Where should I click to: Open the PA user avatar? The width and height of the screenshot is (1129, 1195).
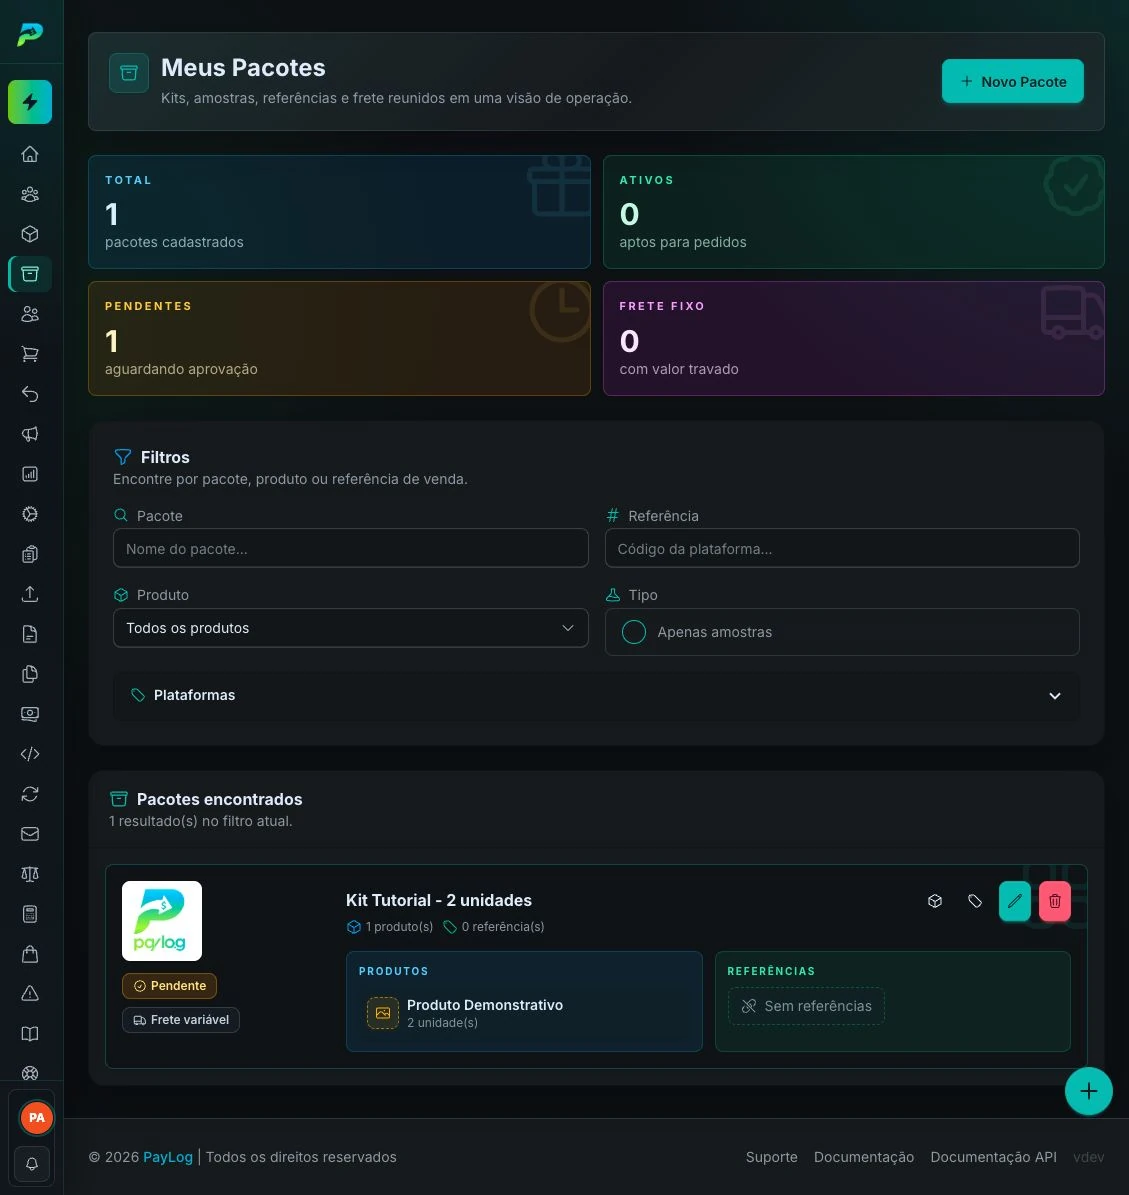coord(36,1118)
